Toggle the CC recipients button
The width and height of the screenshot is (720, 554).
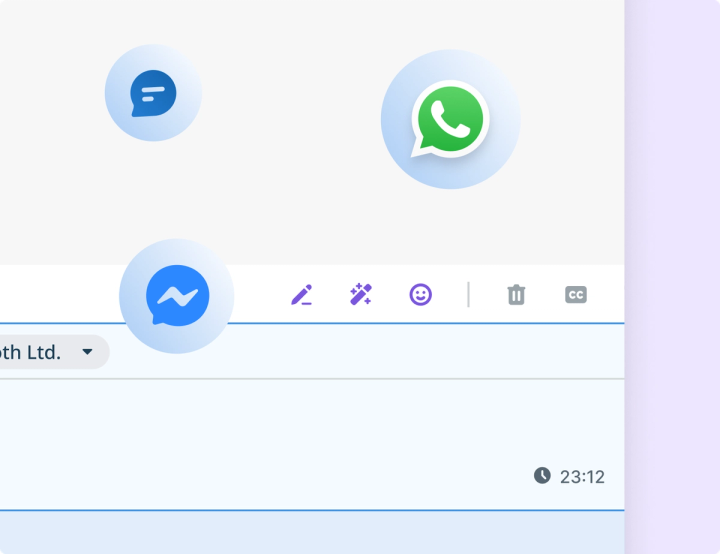pyautogui.click(x=576, y=294)
